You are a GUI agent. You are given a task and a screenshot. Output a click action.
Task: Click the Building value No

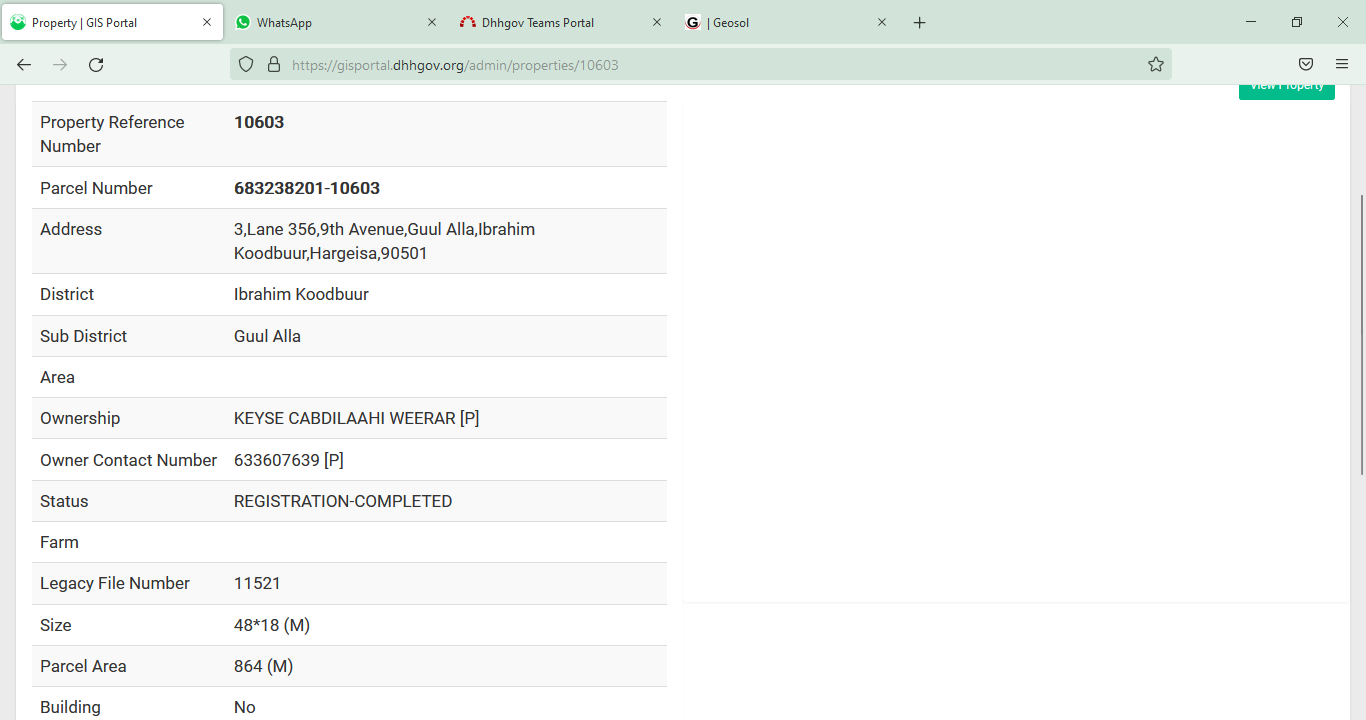(x=245, y=707)
